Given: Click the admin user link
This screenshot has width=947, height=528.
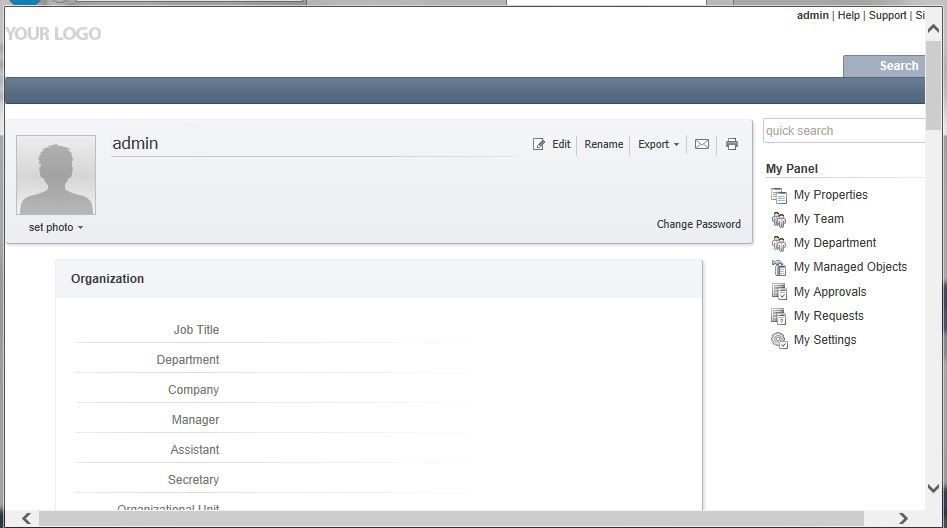Looking at the screenshot, I should click(812, 15).
